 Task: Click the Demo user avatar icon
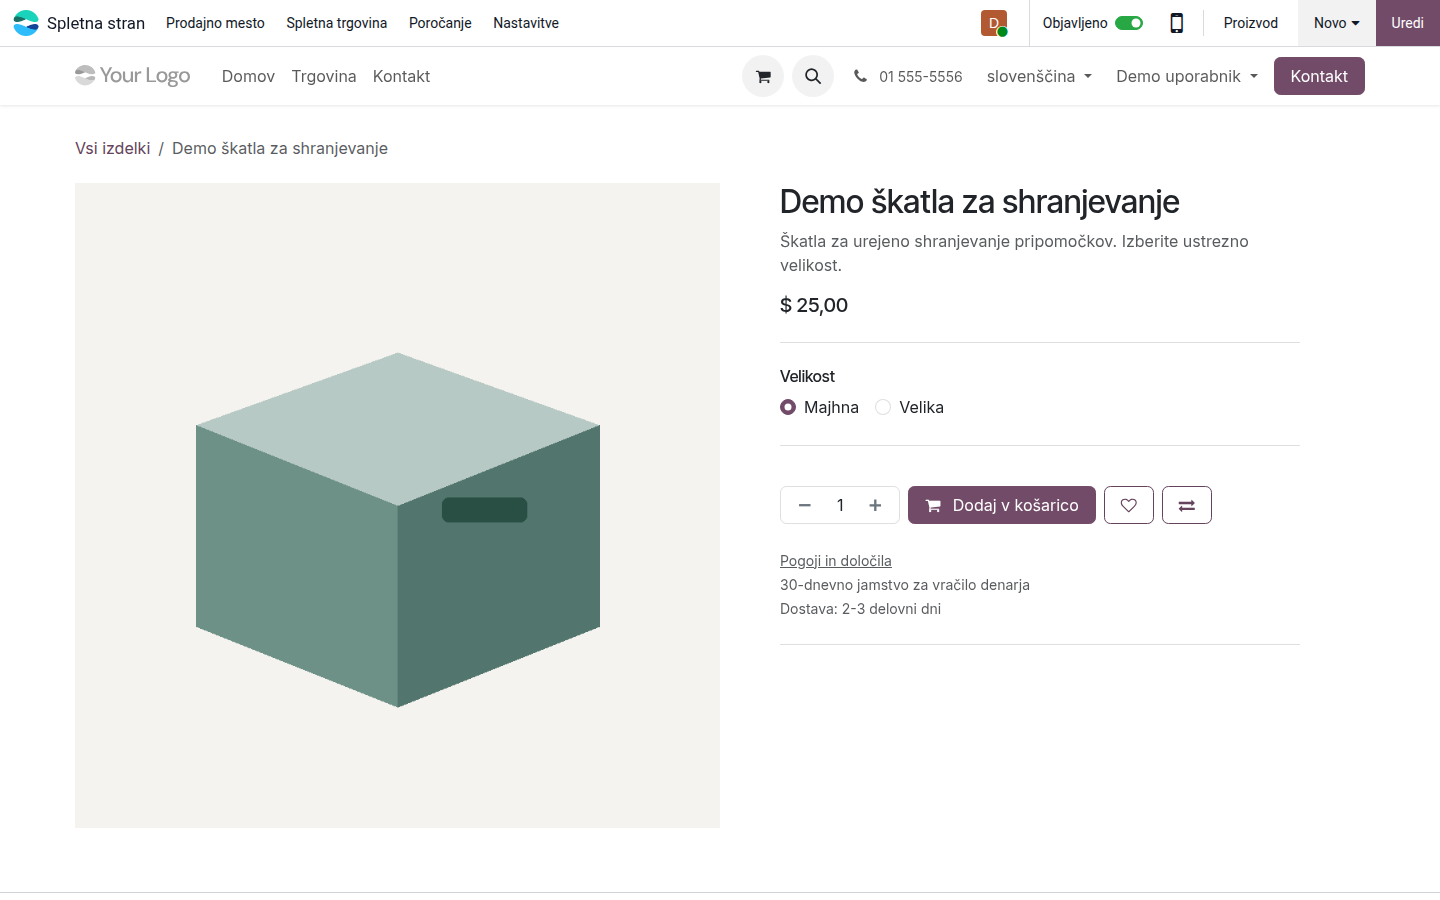click(x=994, y=23)
